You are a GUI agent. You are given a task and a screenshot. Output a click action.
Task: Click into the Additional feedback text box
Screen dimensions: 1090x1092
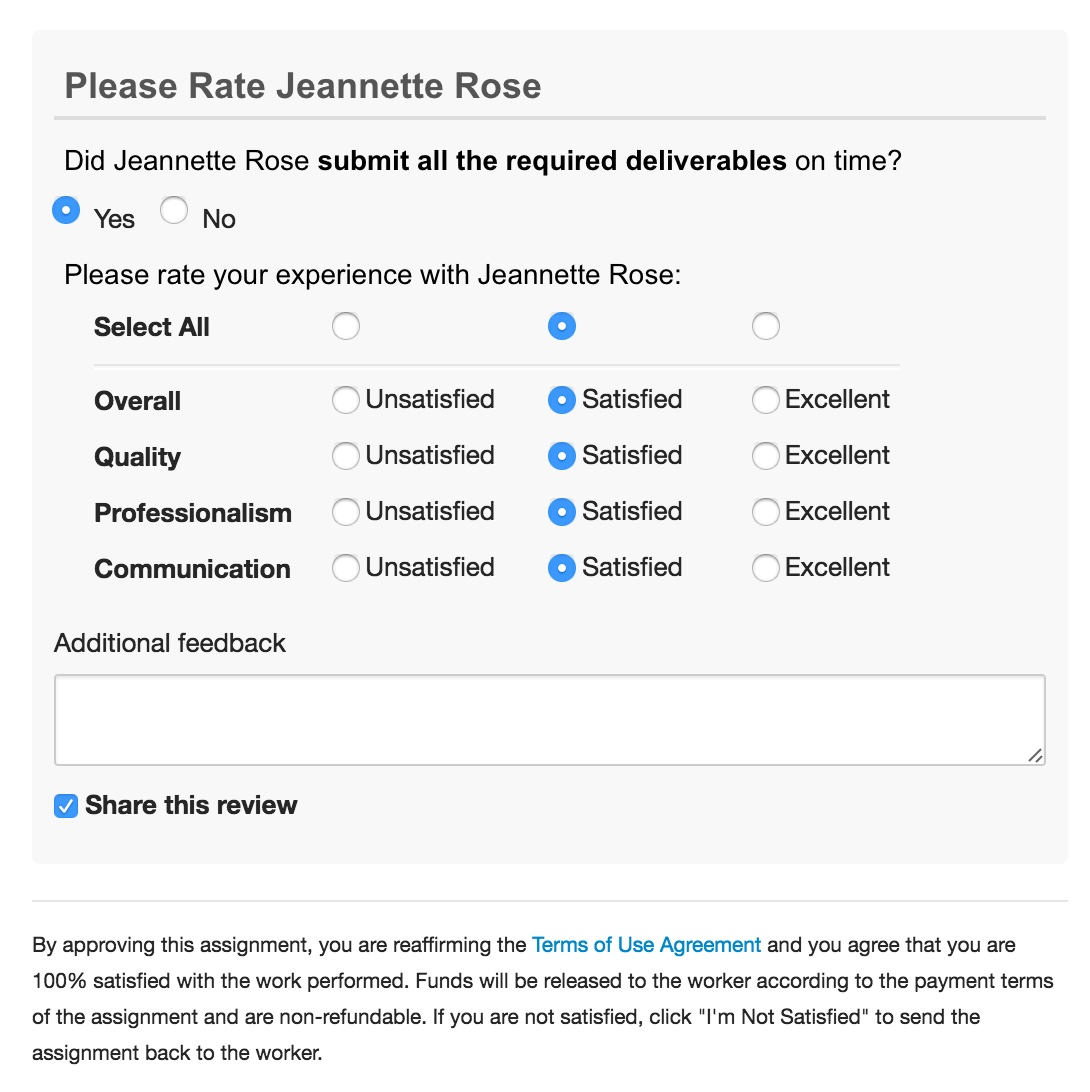pos(549,720)
